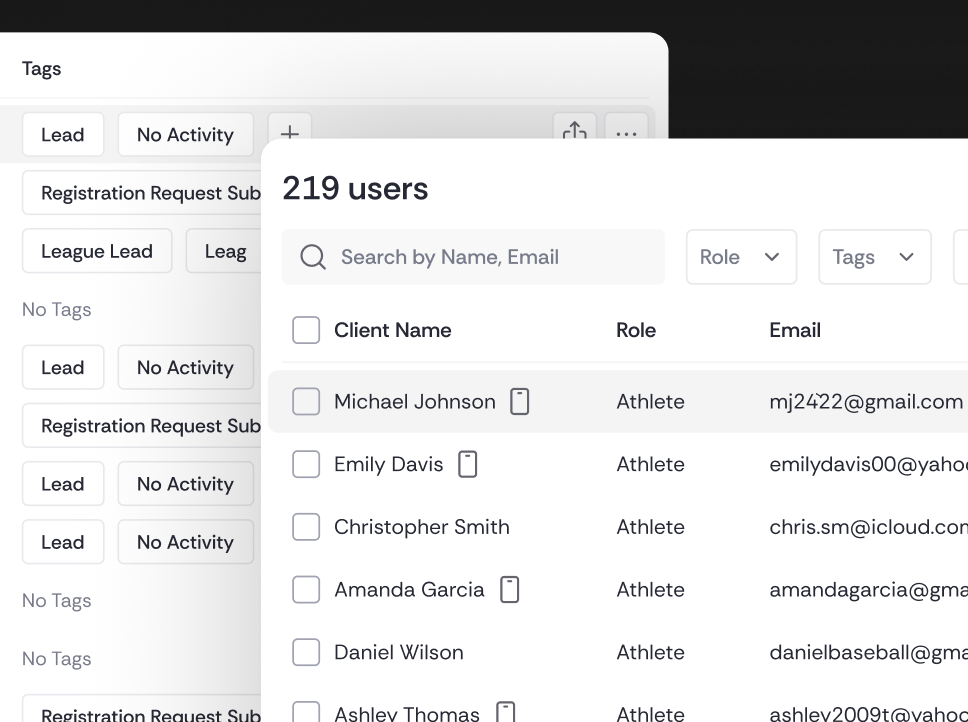The image size is (968, 722).
Task: Click the Email column header
Action: pos(795,330)
